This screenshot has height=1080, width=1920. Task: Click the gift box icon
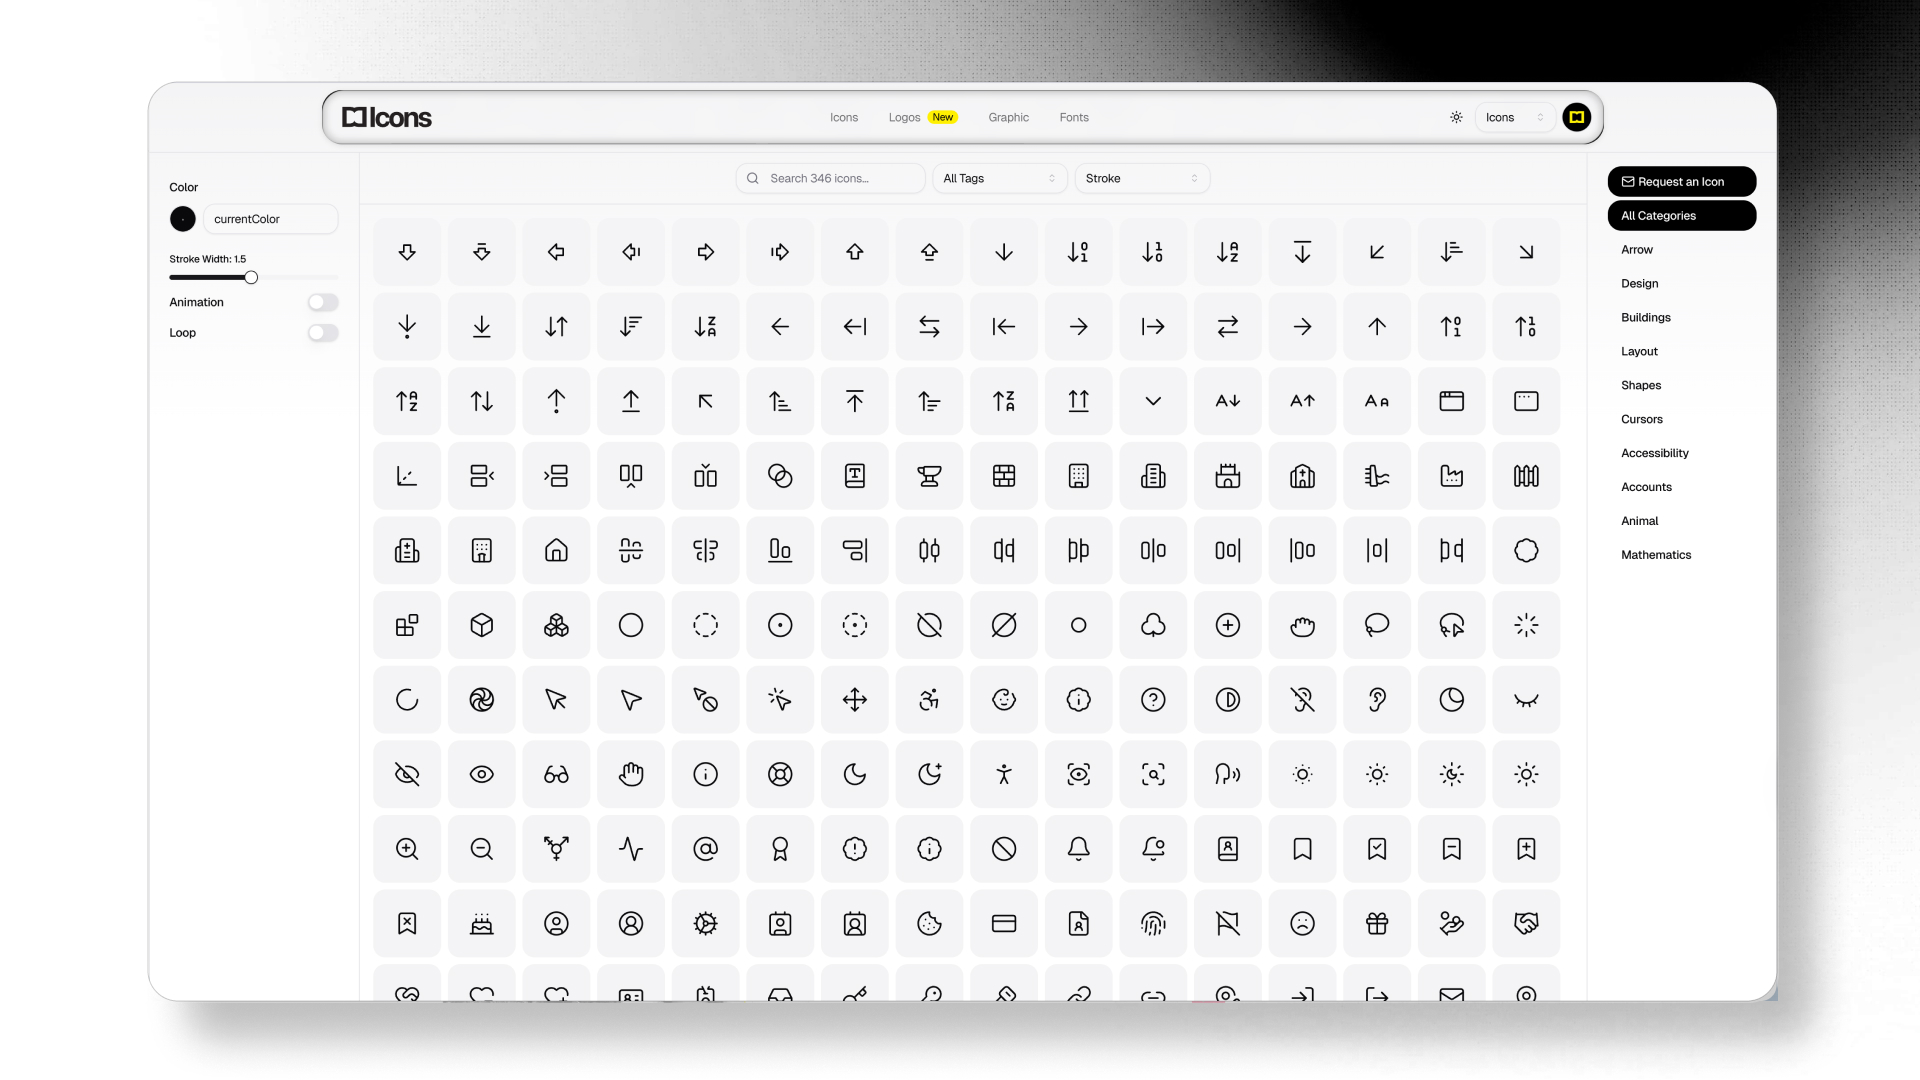click(x=1377, y=924)
